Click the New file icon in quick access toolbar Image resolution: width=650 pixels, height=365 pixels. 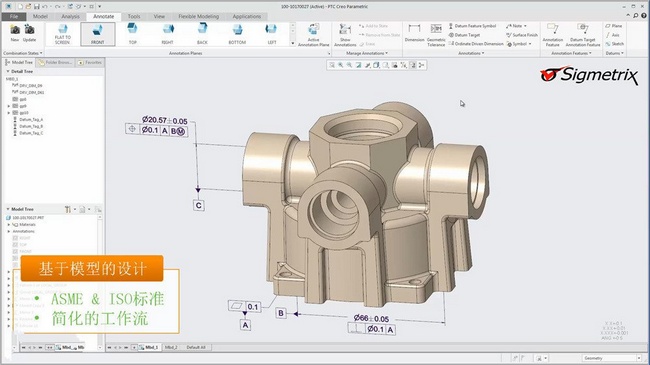[x=20, y=7]
